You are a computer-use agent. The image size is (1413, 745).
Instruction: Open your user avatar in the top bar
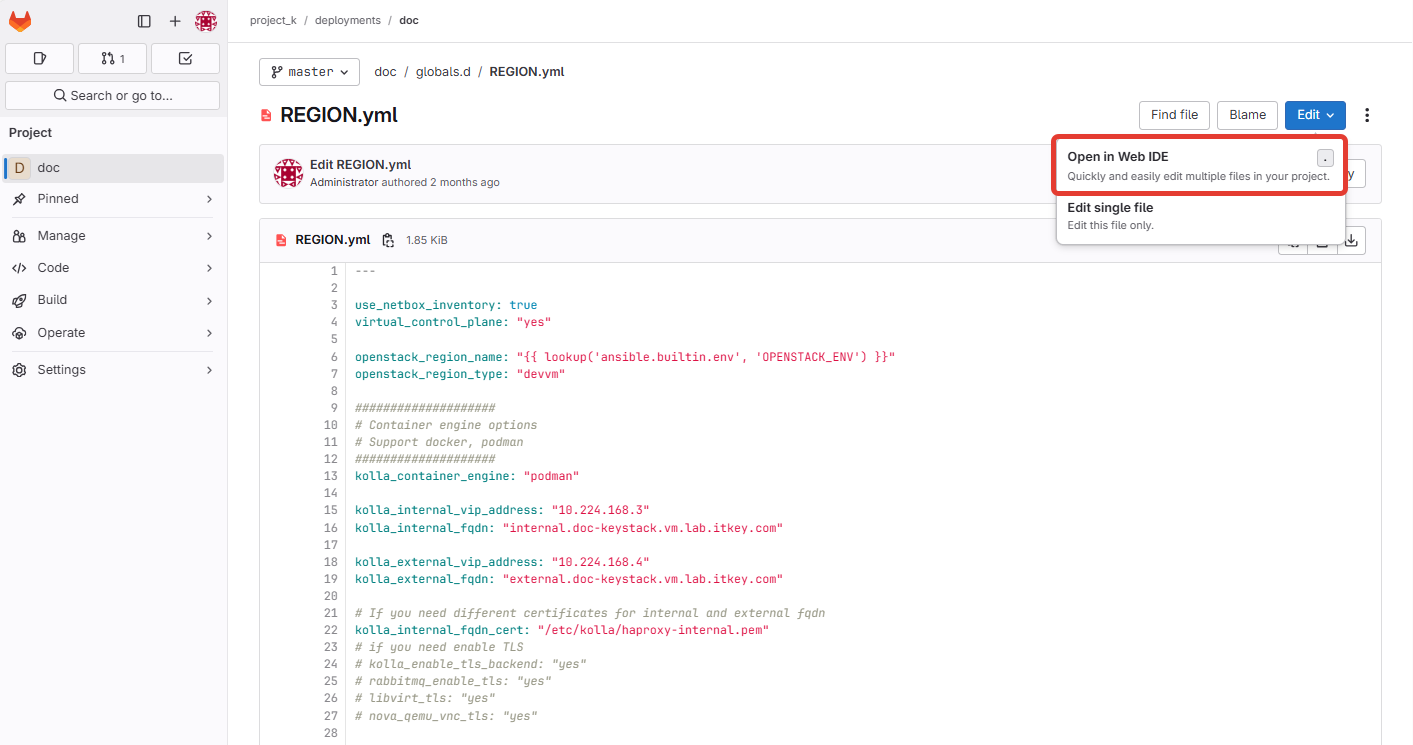click(206, 20)
